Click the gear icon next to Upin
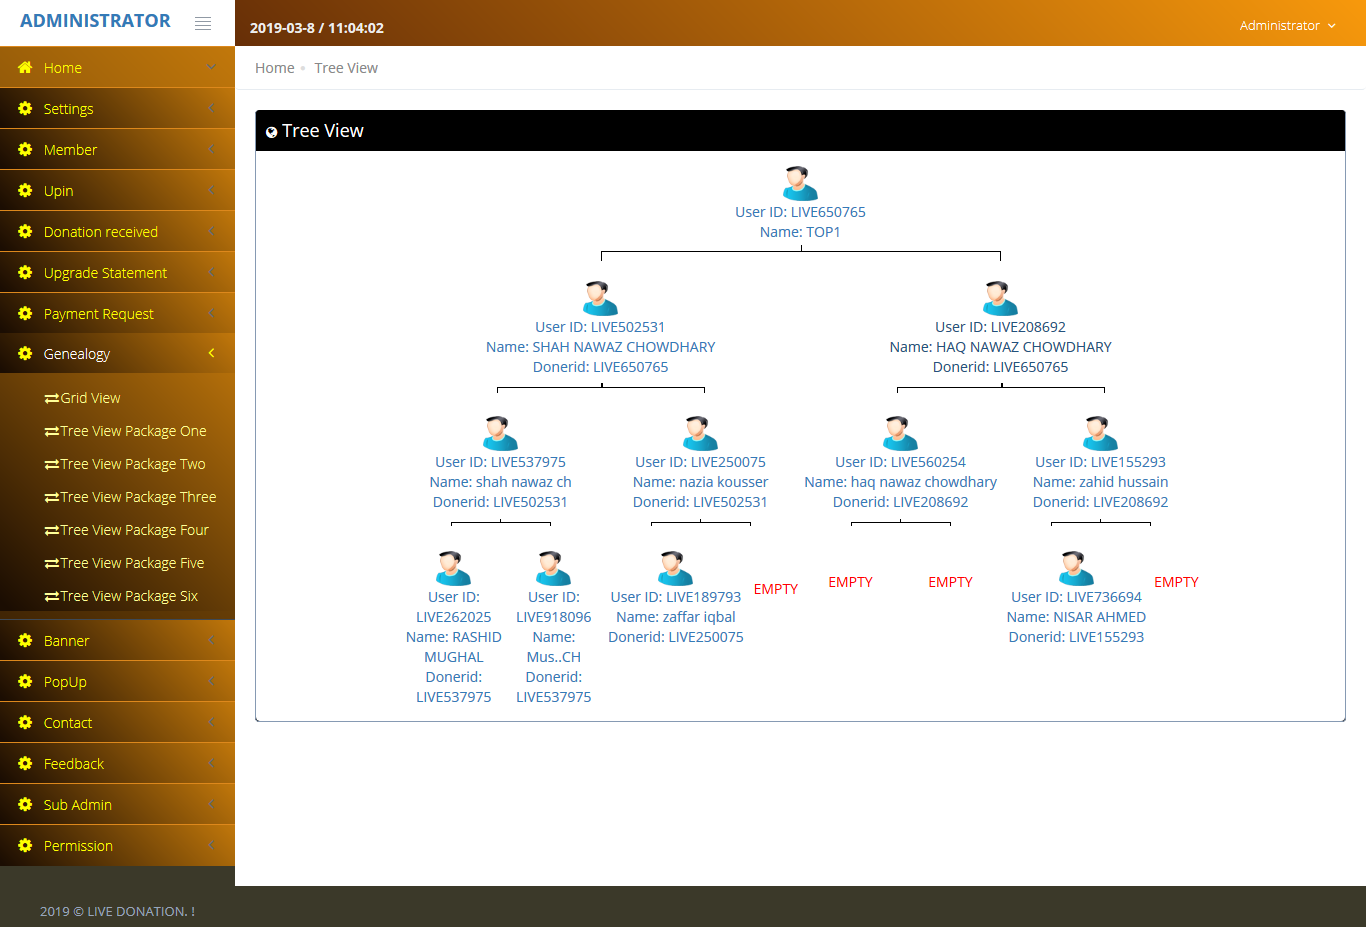 tap(25, 190)
